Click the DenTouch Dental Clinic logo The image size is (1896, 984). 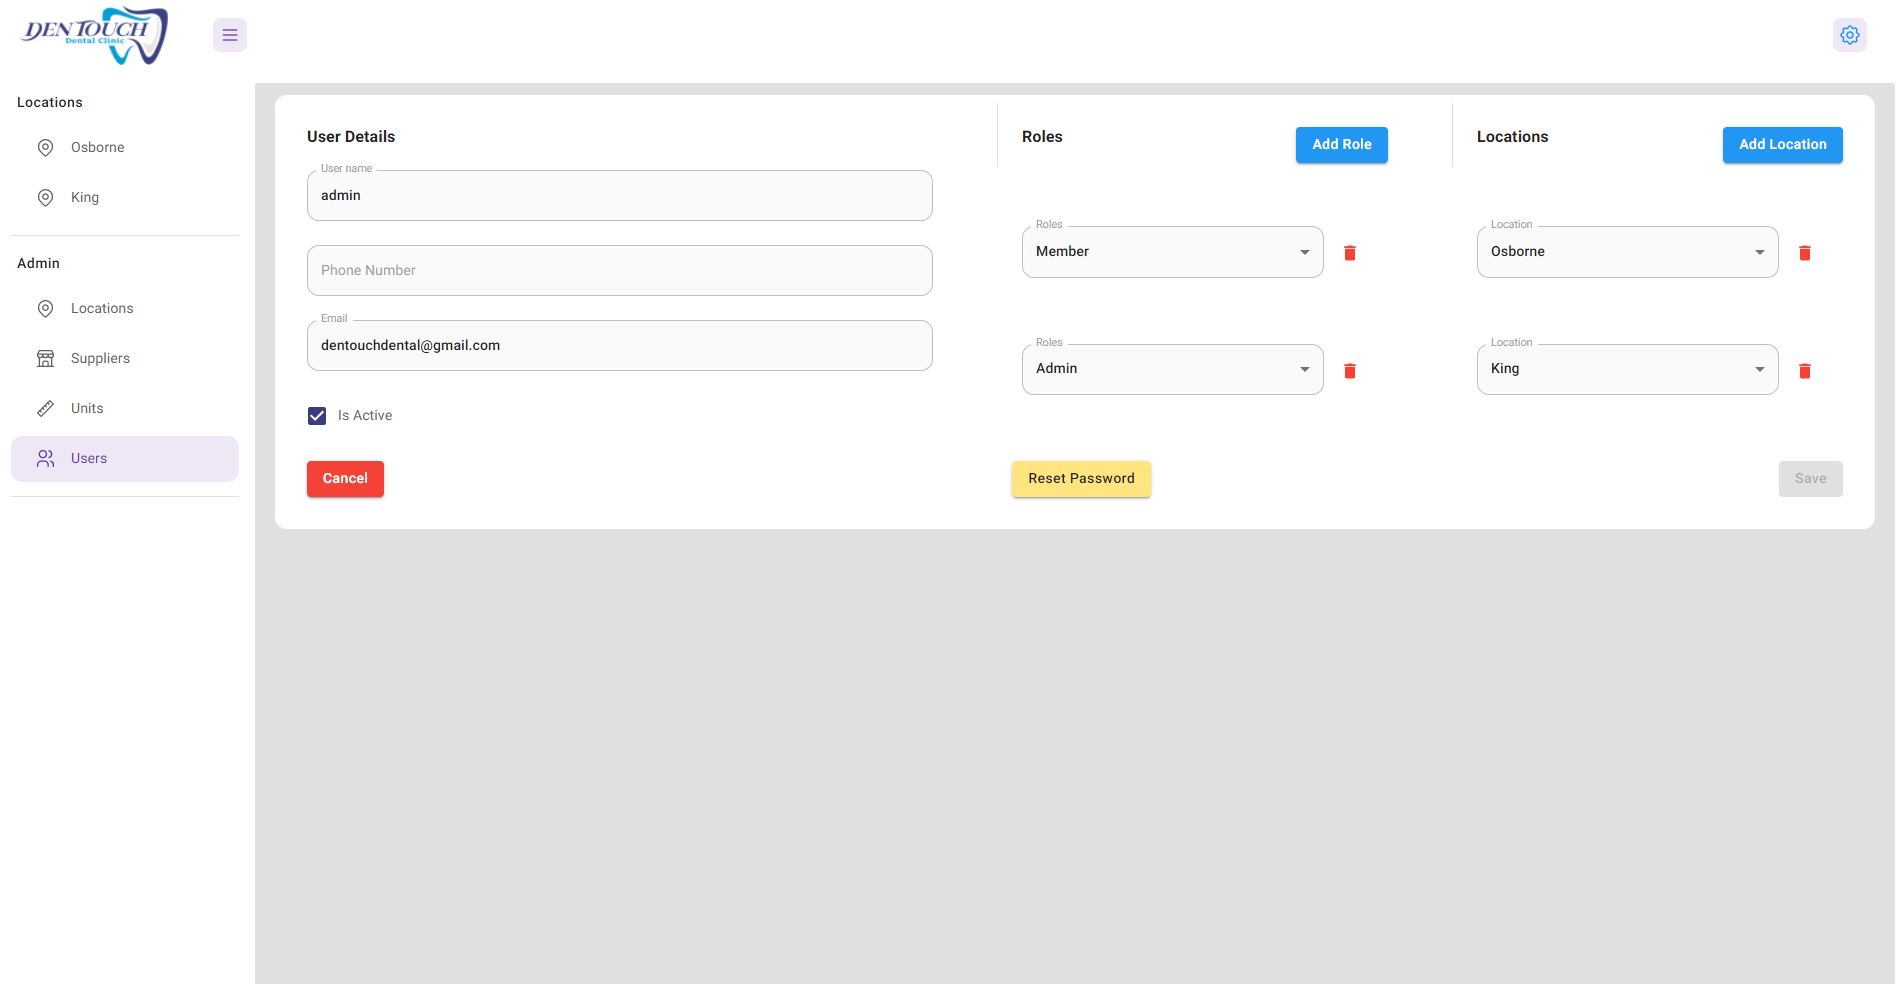pos(95,36)
